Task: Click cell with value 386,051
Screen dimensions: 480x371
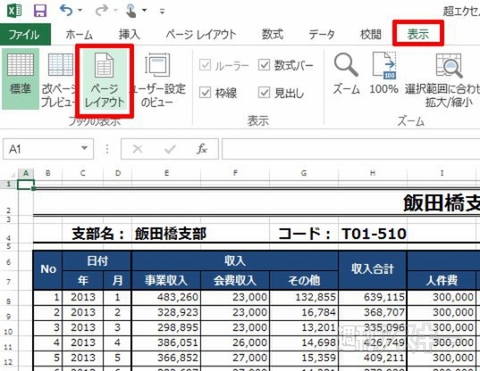Action: tap(166, 342)
